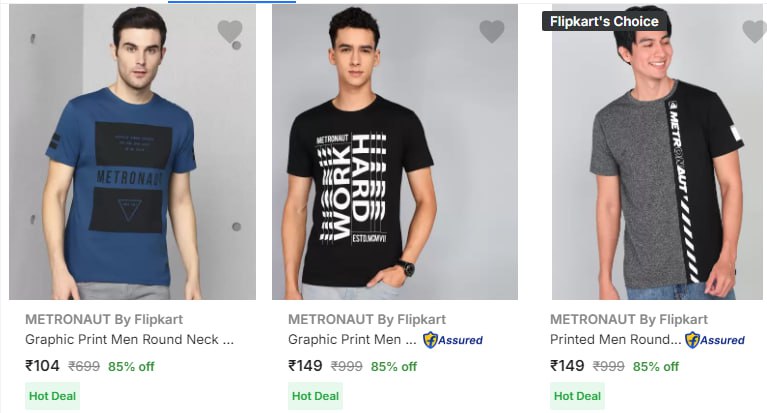Open the blue Metronaut t-shirt image
This screenshot has height=413, width=767.
[x=130, y=160]
